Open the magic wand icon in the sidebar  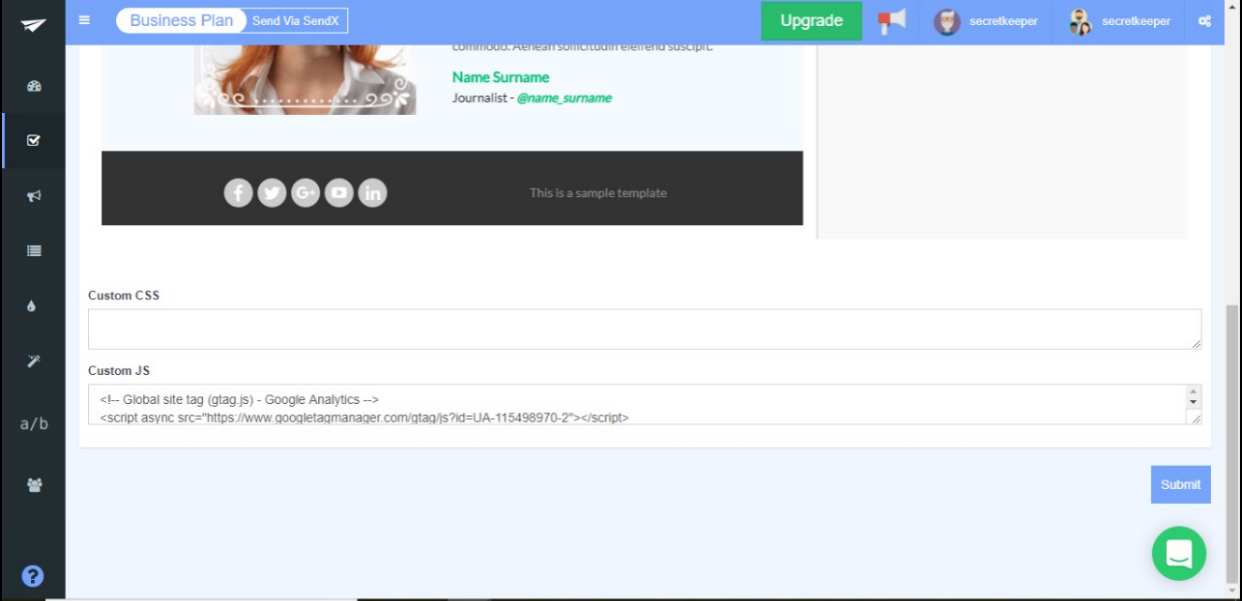pyautogui.click(x=34, y=361)
